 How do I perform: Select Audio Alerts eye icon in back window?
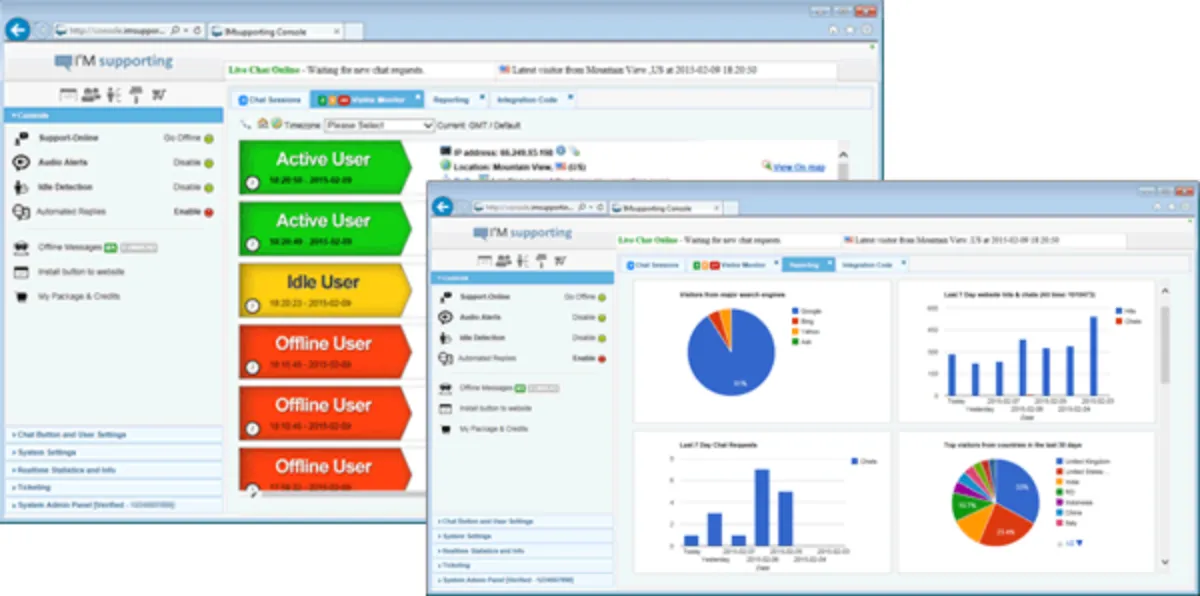point(21,162)
